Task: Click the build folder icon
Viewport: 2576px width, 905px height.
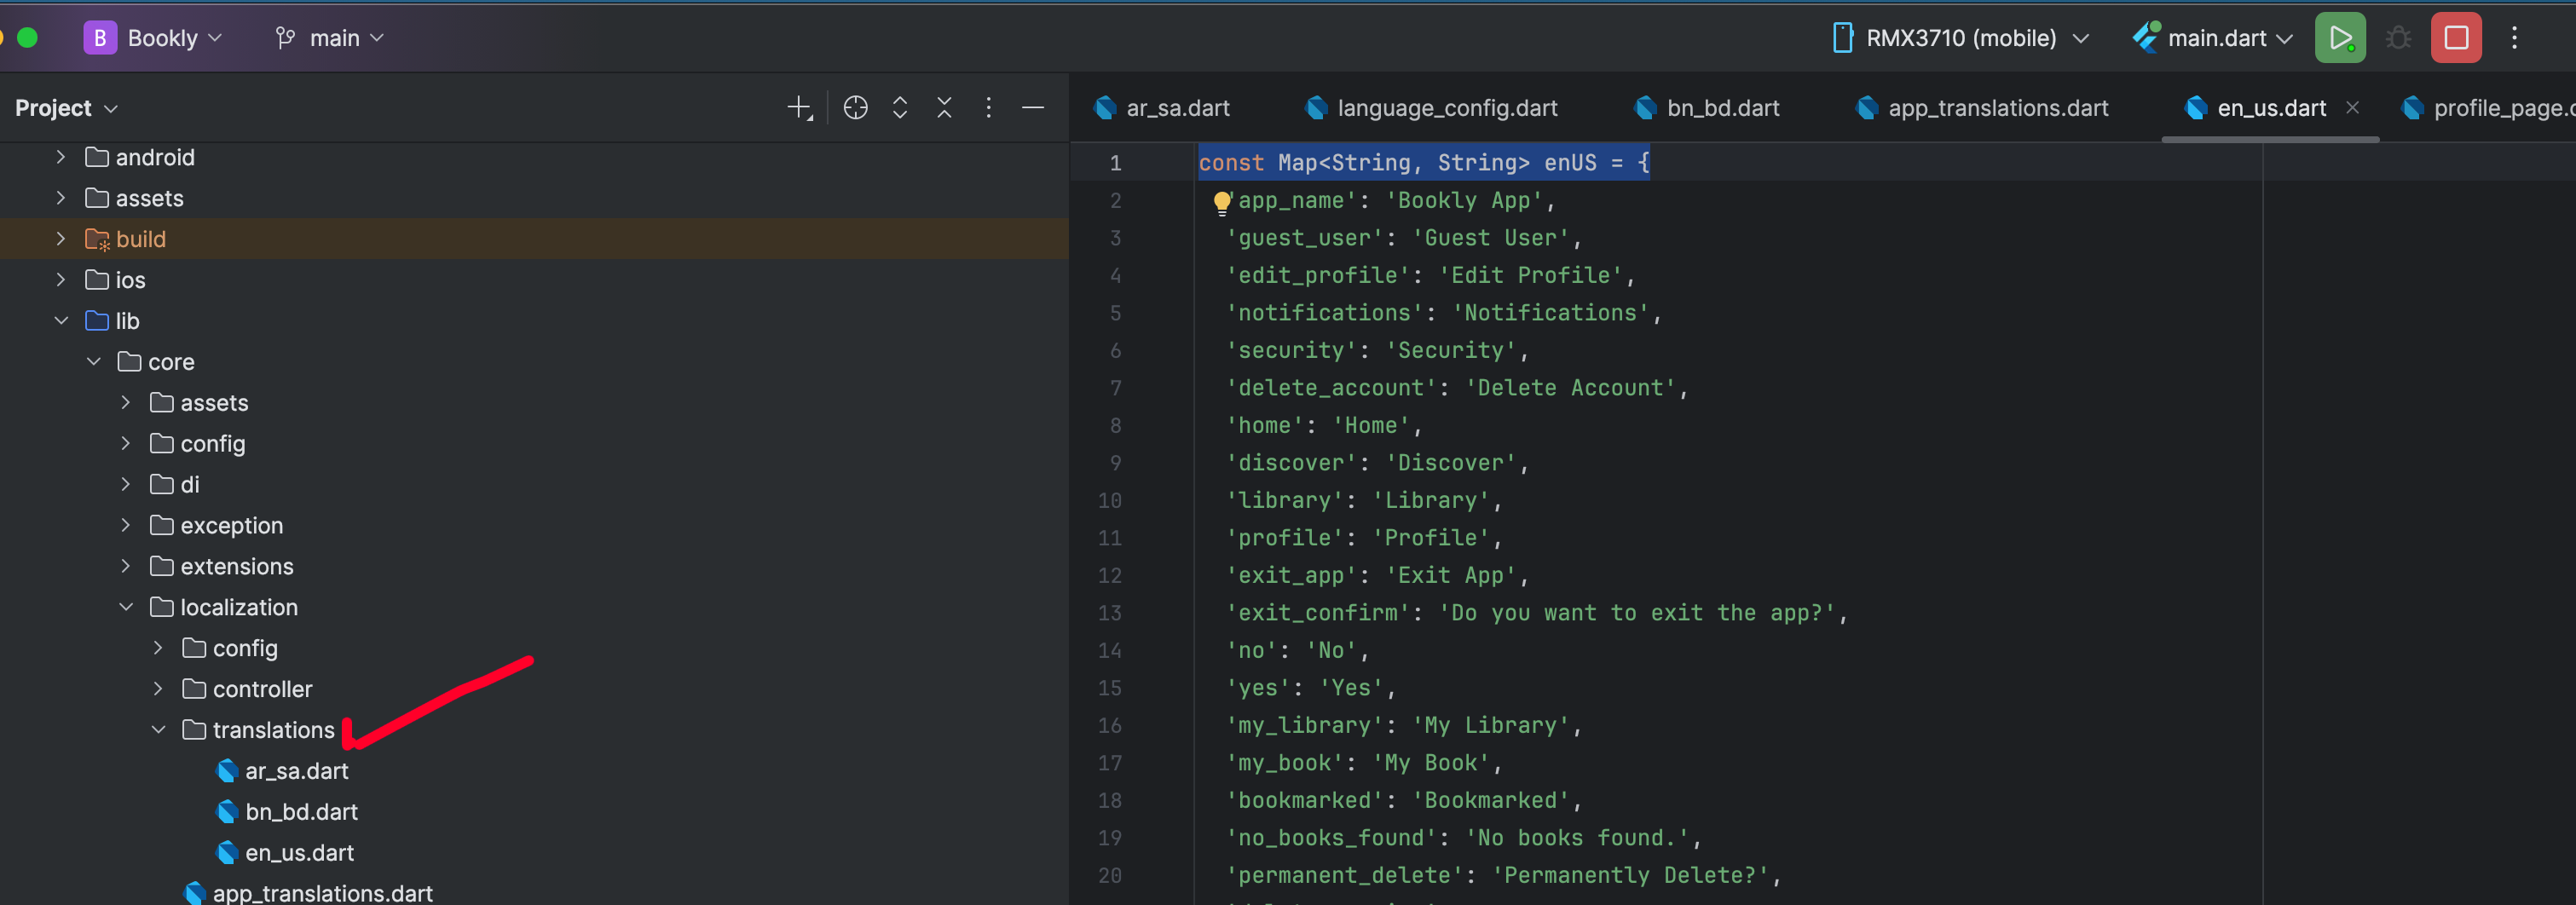Action: click(x=97, y=239)
